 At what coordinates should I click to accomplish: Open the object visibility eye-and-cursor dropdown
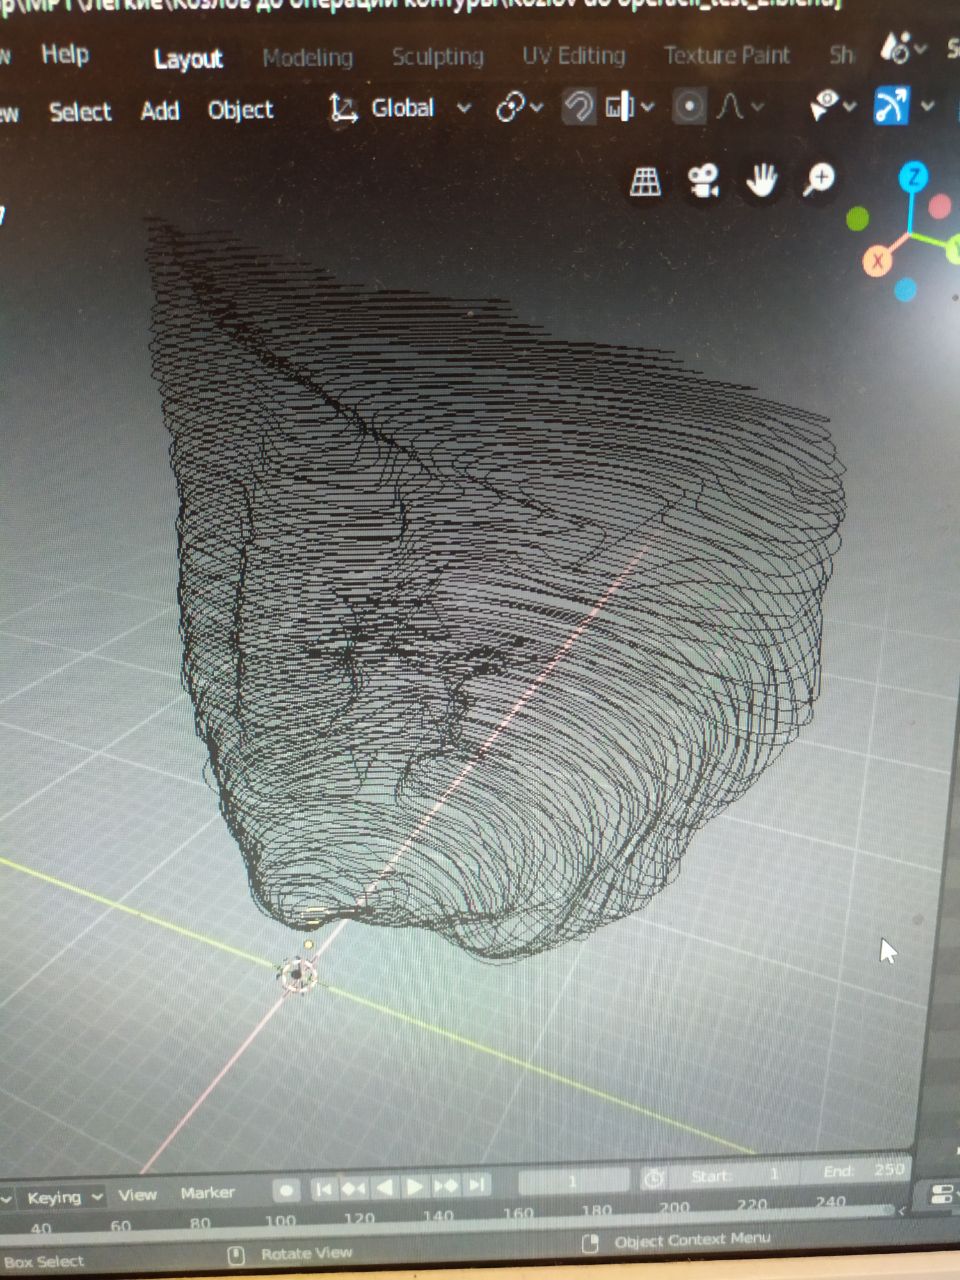[x=832, y=105]
